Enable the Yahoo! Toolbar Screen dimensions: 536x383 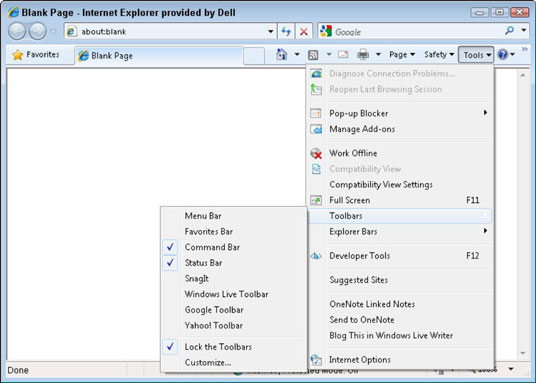[234, 326]
